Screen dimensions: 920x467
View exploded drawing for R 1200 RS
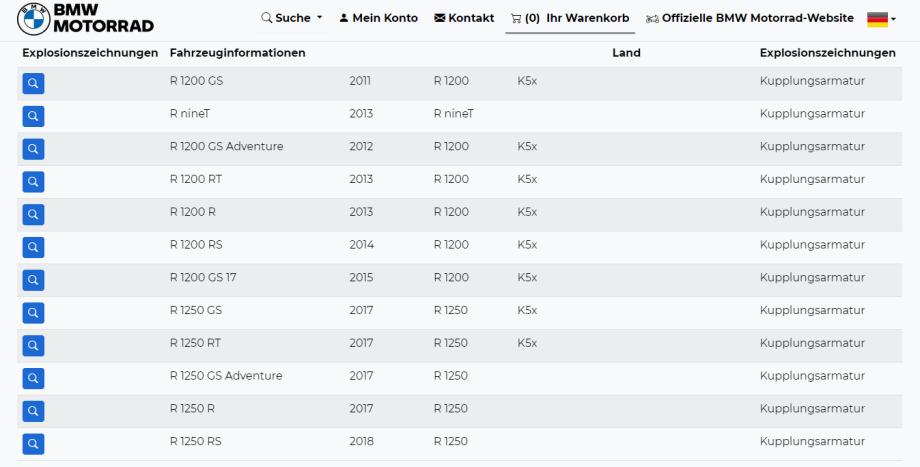pos(33,247)
